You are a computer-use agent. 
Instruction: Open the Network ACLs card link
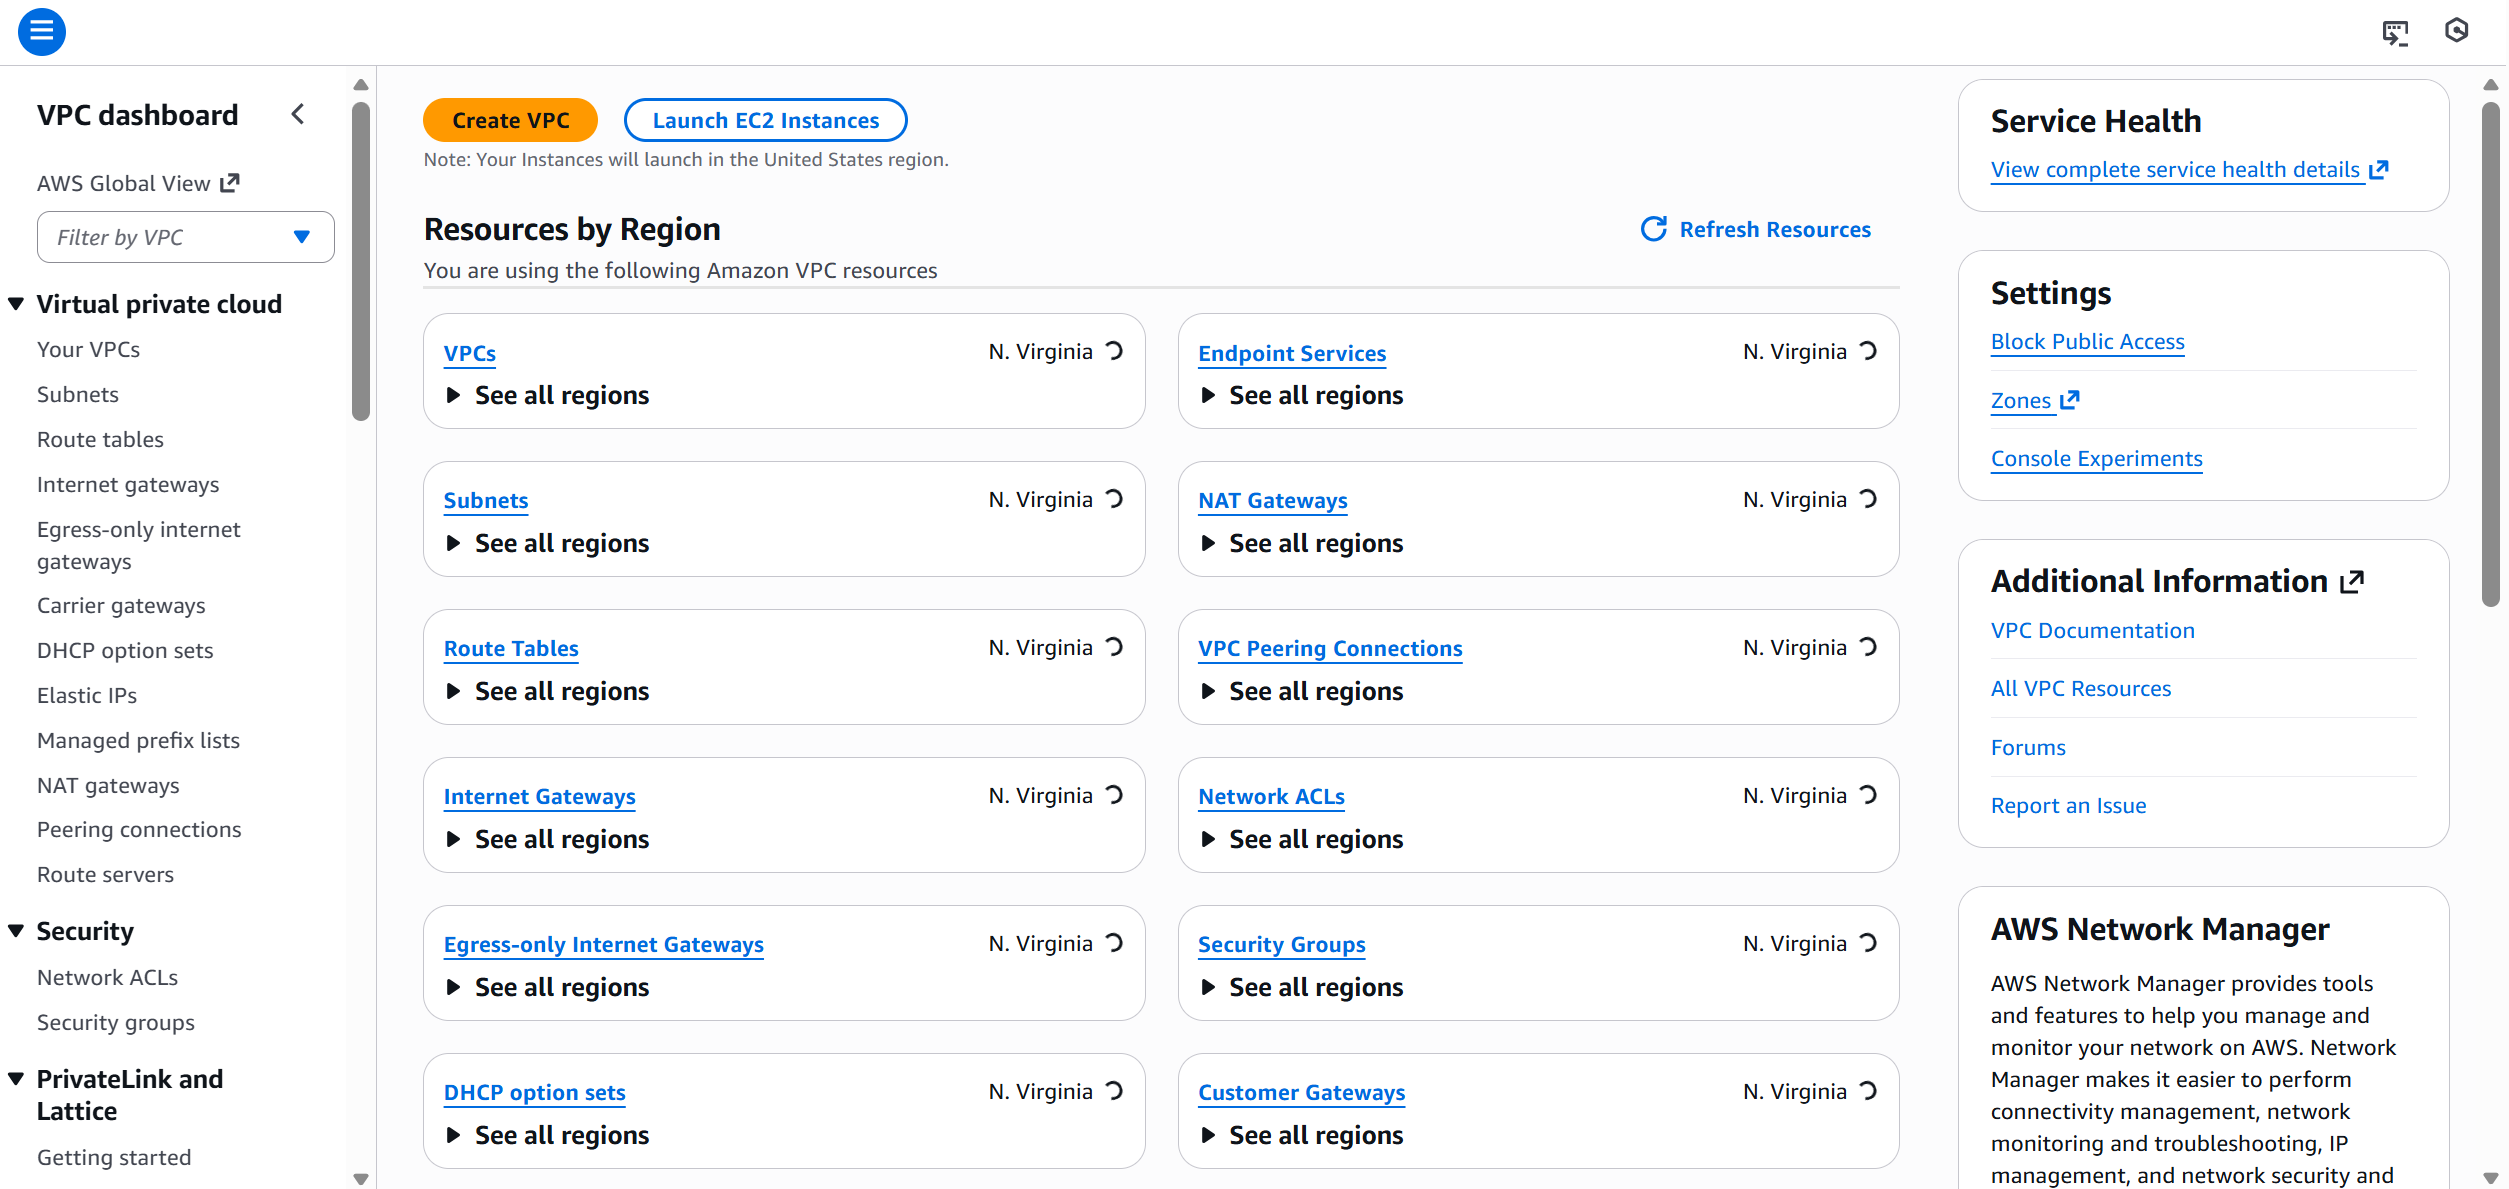[x=1271, y=797]
